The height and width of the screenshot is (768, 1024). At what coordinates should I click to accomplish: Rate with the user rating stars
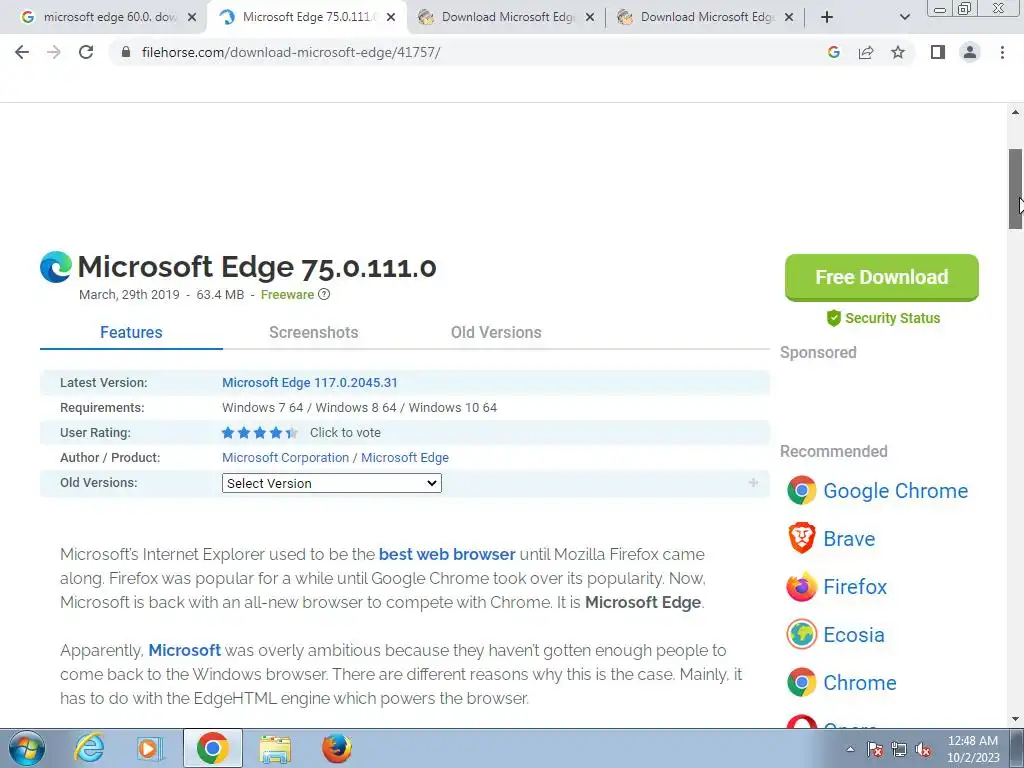[259, 432]
